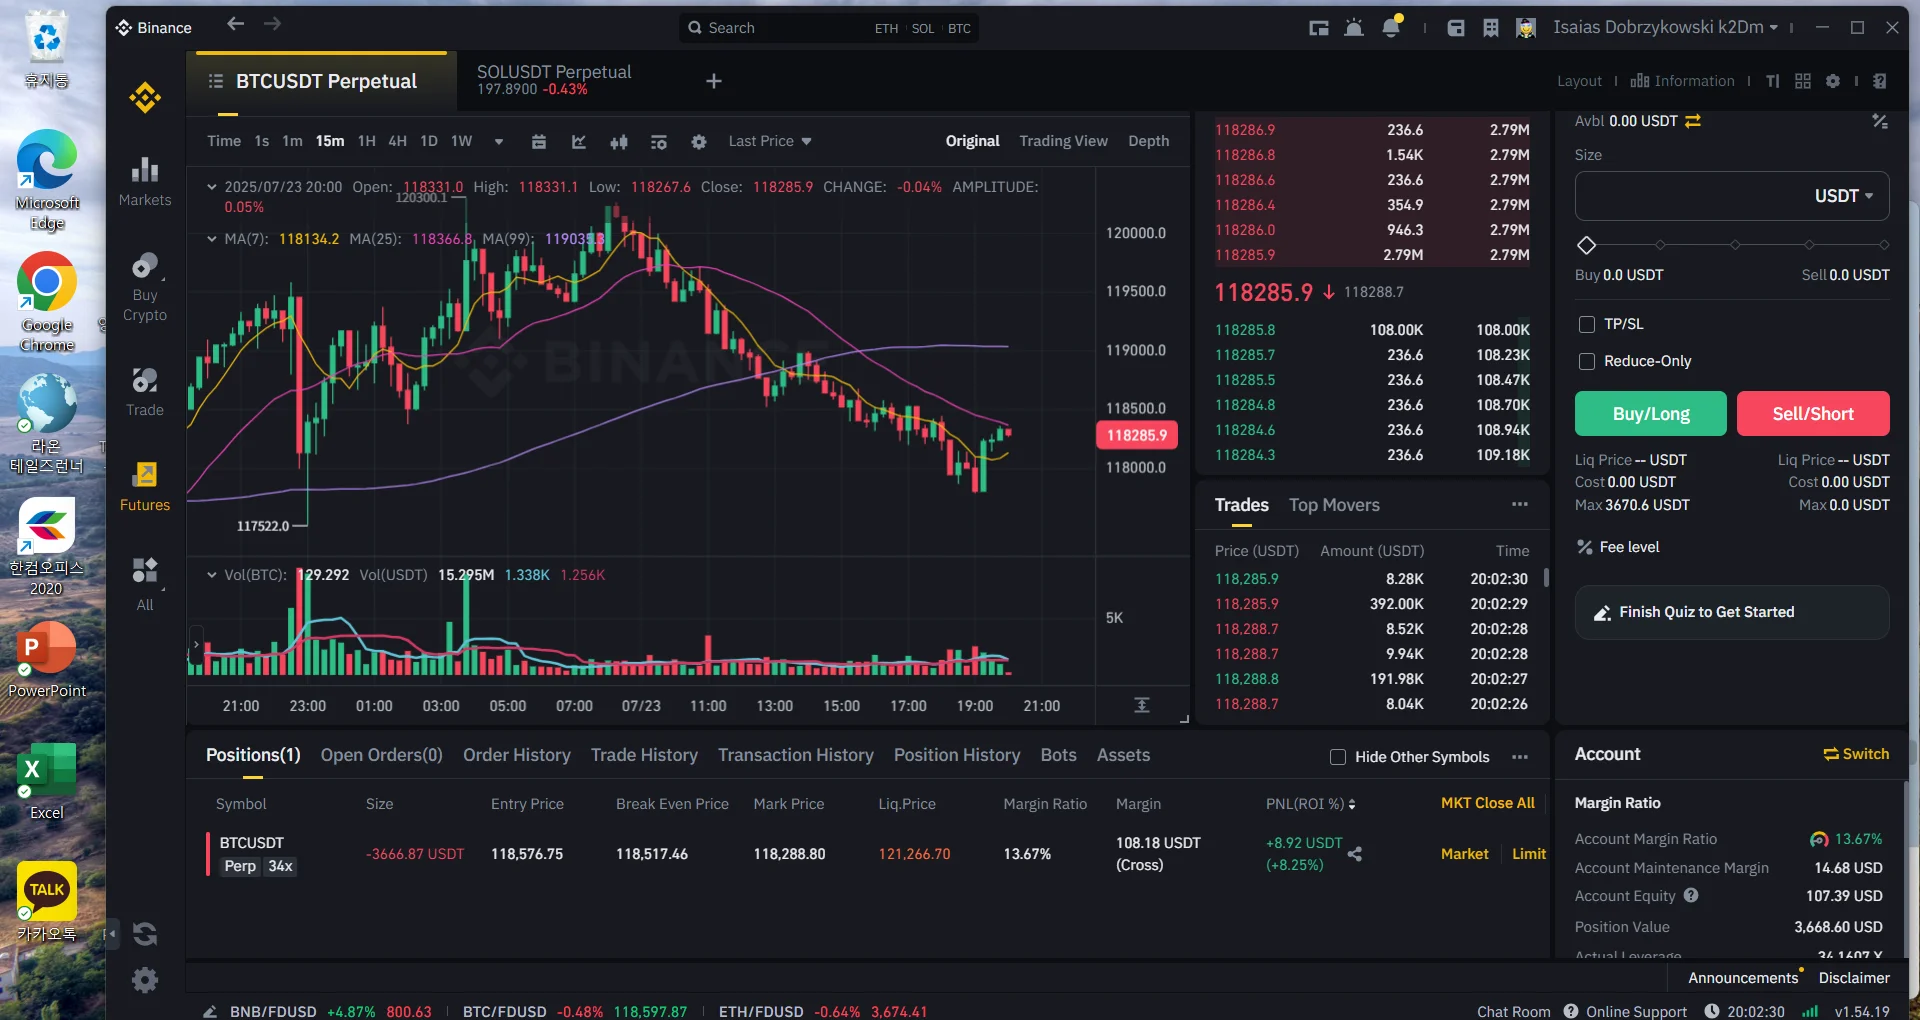
Task: Click the Binance diamond logo in the sidebar
Action: click(145, 98)
